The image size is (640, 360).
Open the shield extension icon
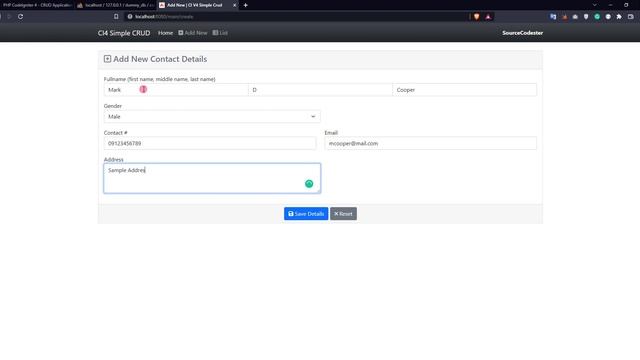(586, 17)
